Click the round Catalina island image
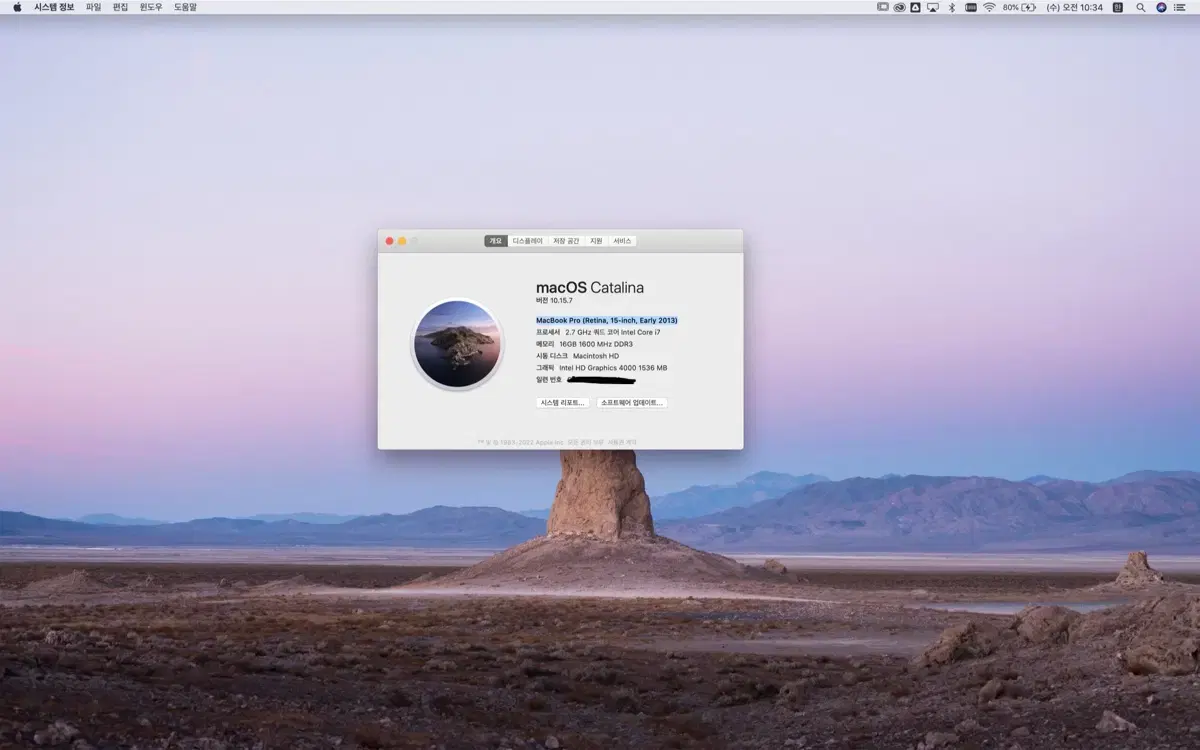Image resolution: width=1200 pixels, height=750 pixels. click(x=456, y=344)
